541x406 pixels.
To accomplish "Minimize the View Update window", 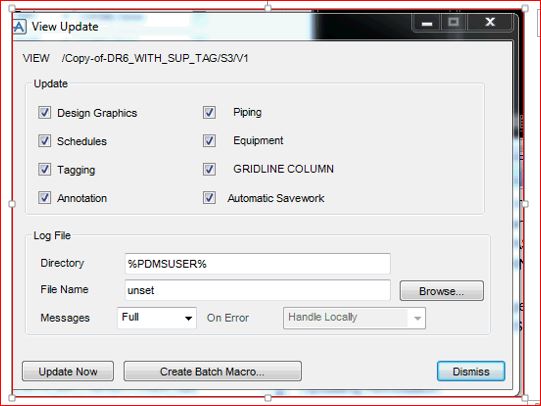I will (427, 23).
